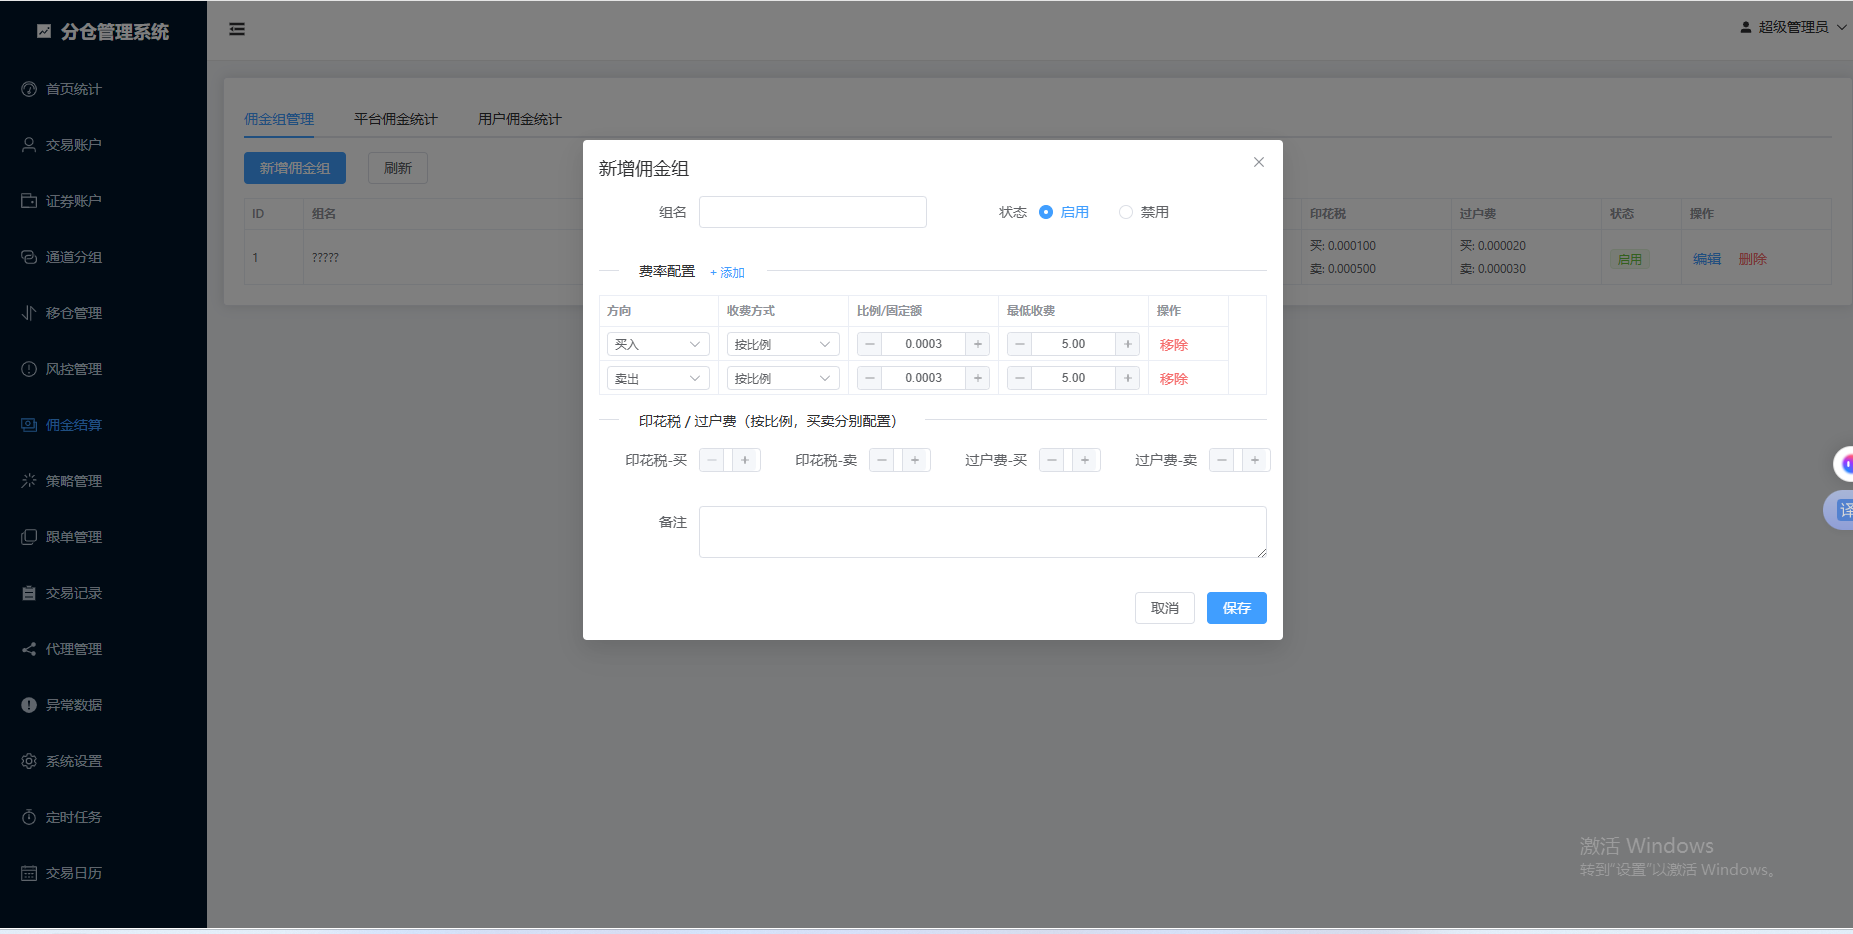1853x934 pixels.
Task: Click 编辑 for commission group 1
Action: point(1707,259)
